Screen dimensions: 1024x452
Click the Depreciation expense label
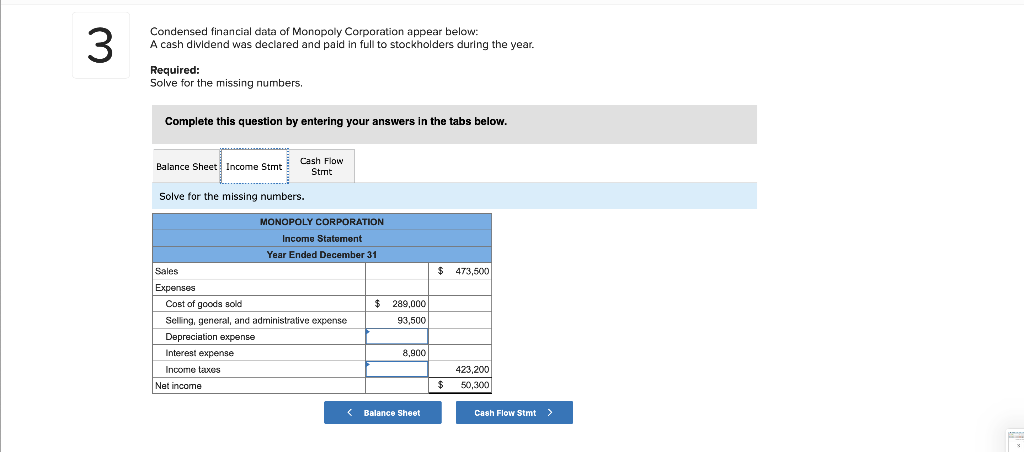coord(210,336)
